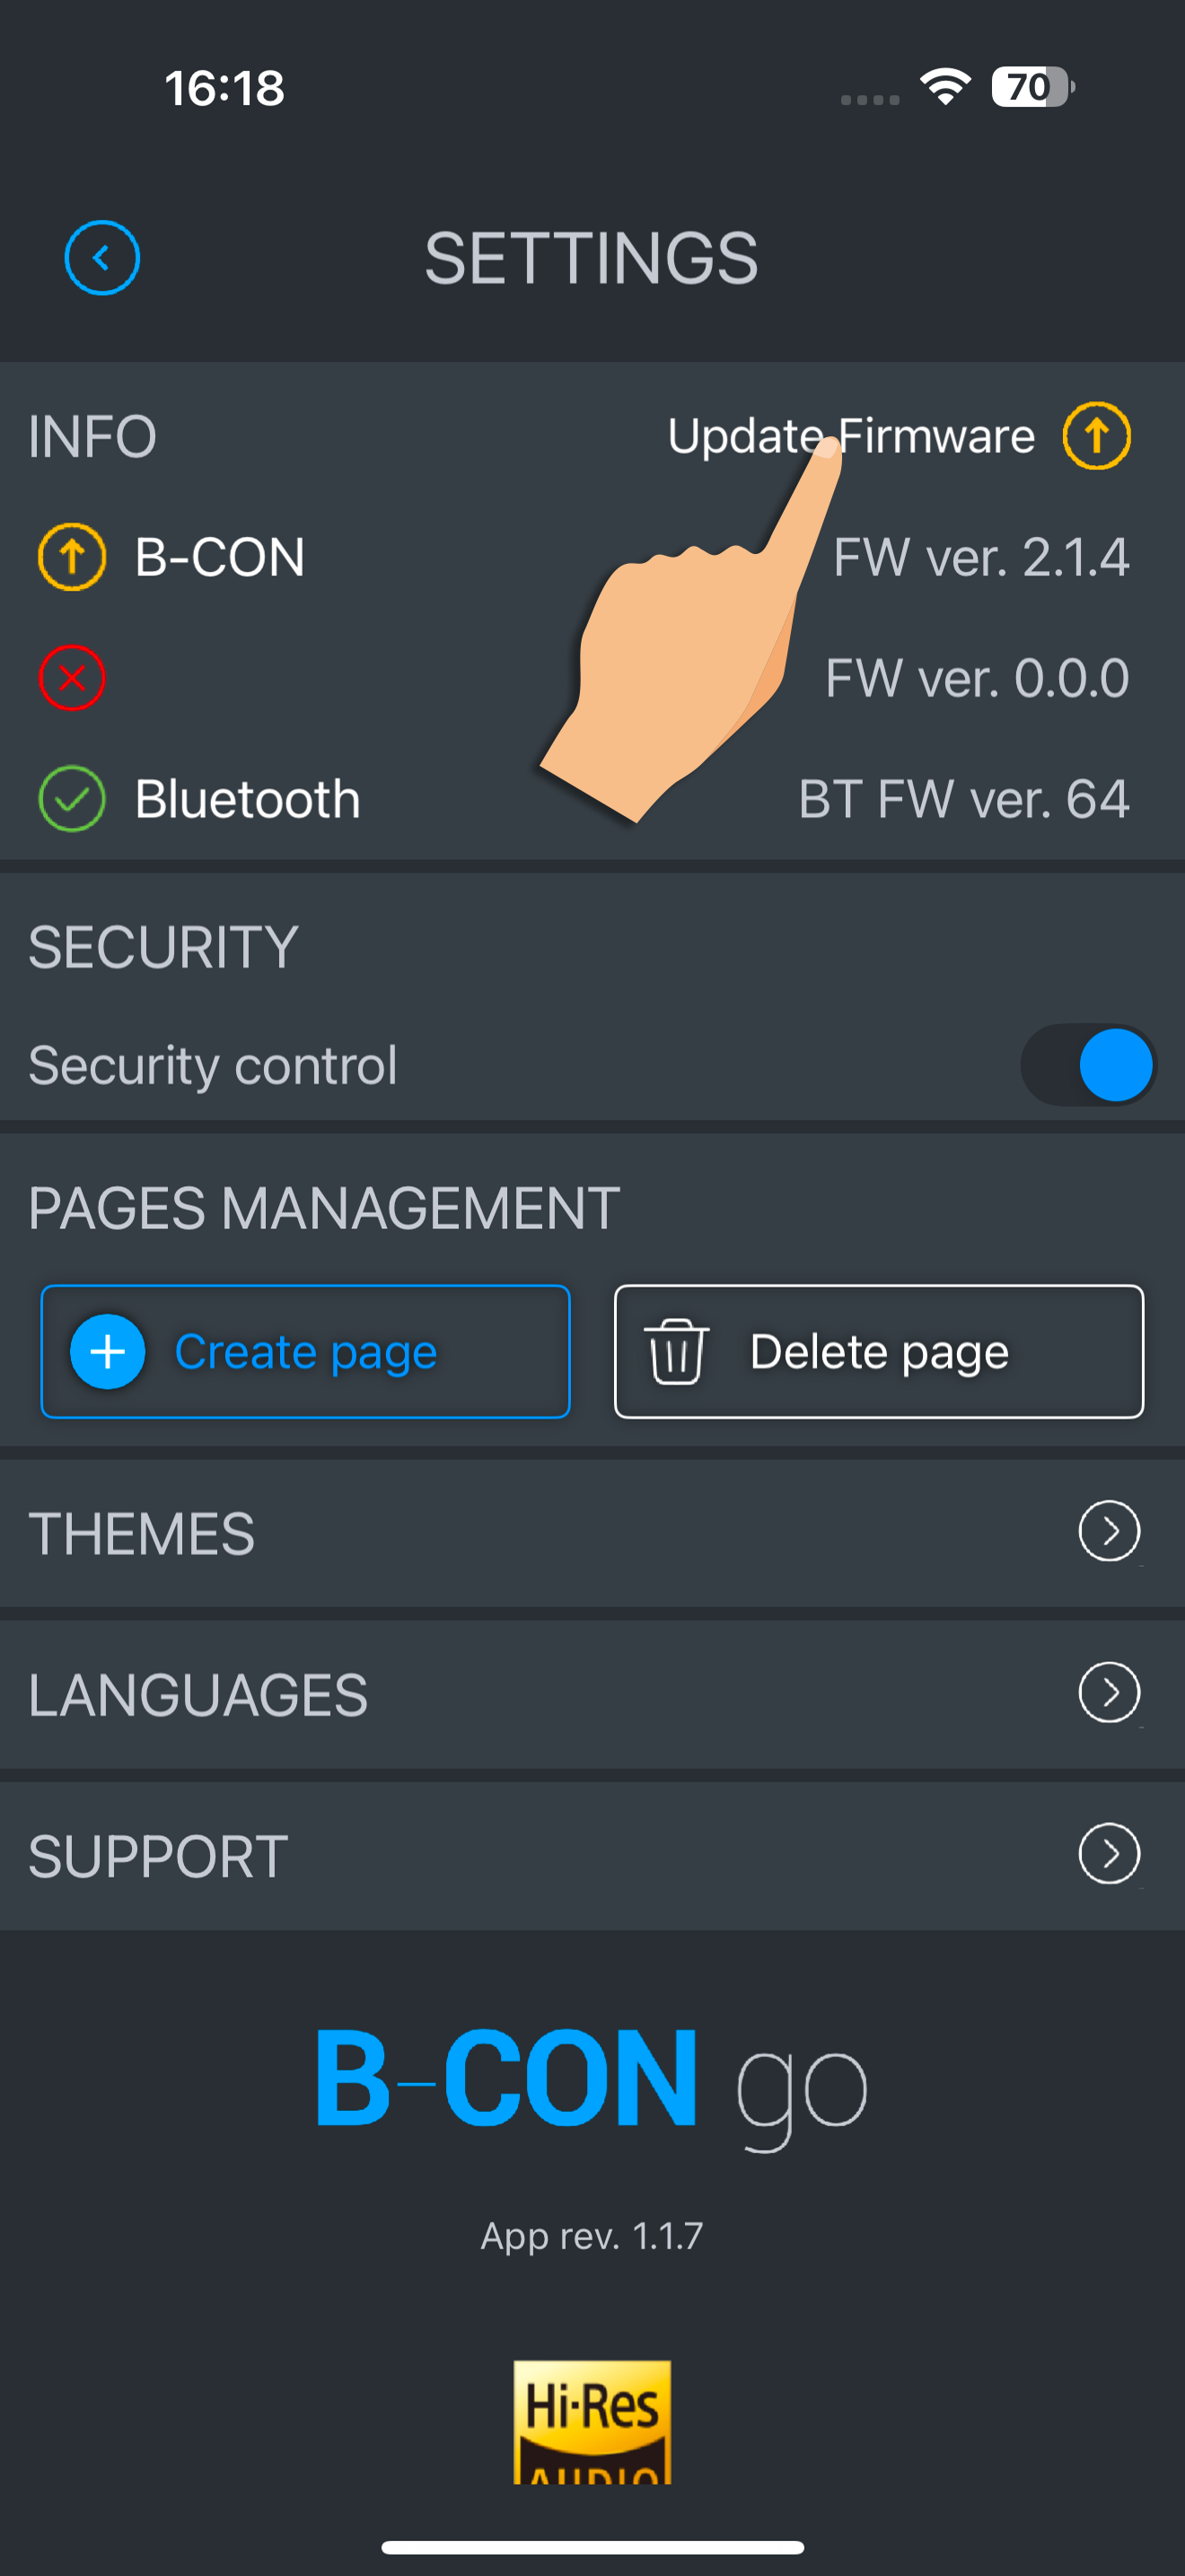Tap the yellow Update Firmware arrow icon
1185x2576 pixels.
click(x=1096, y=436)
